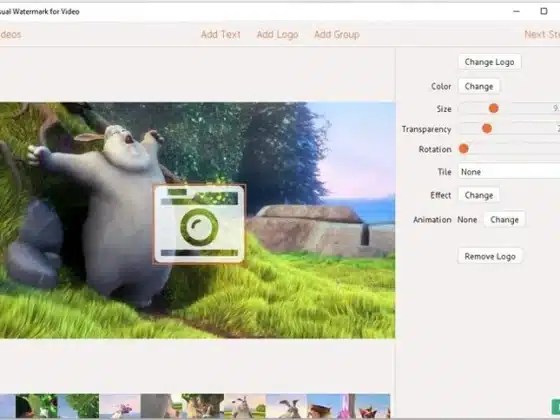Open the Tile dropdown showing None
Image resolution: width=560 pixels, height=420 pixels.
tap(509, 172)
